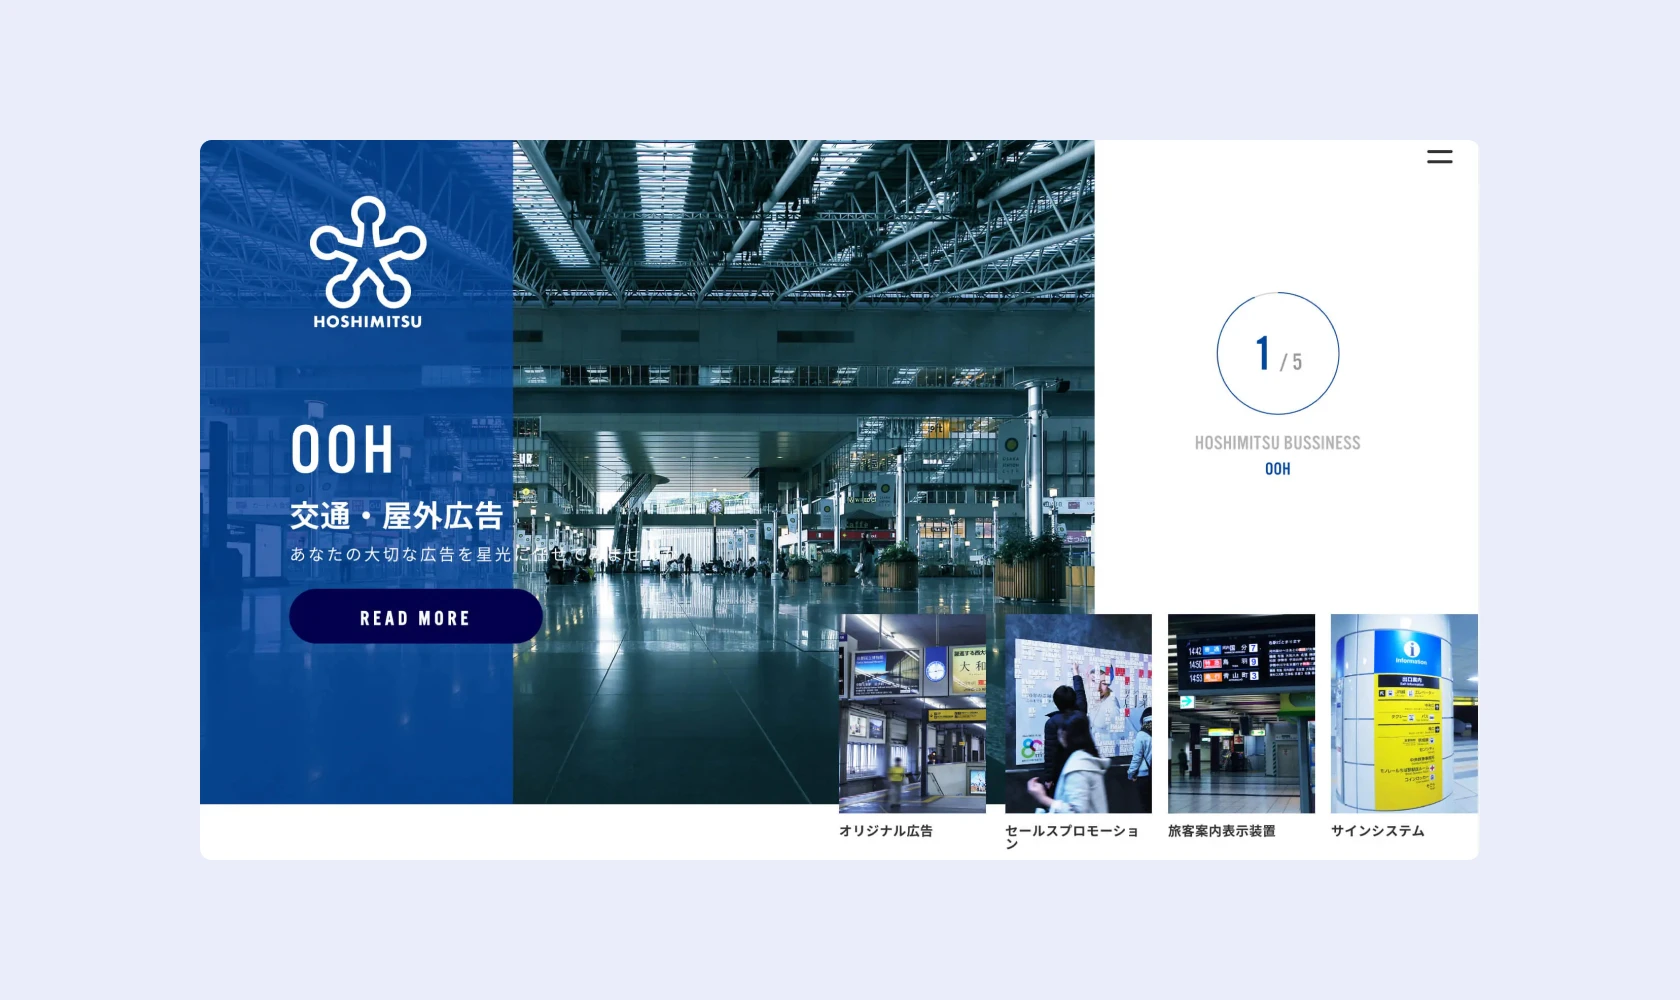Viewport: 1680px width, 1000px height.
Task: Click the サインシステム caption
Action: pos(1378,831)
